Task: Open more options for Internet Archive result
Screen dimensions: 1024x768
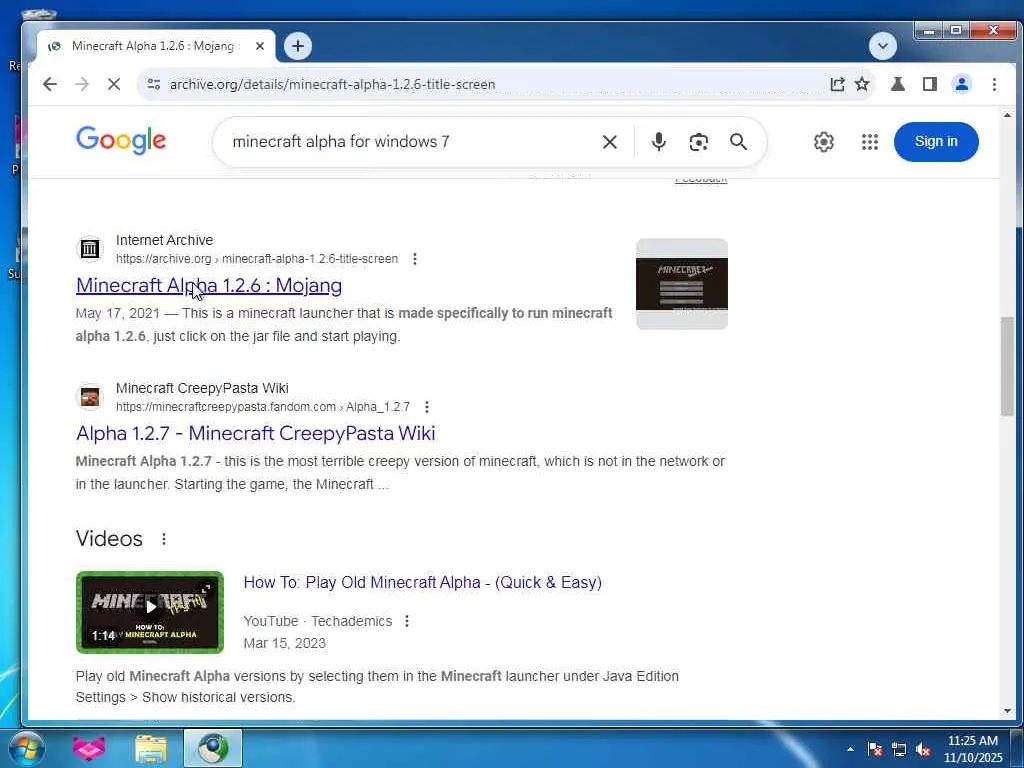Action: coord(415,259)
